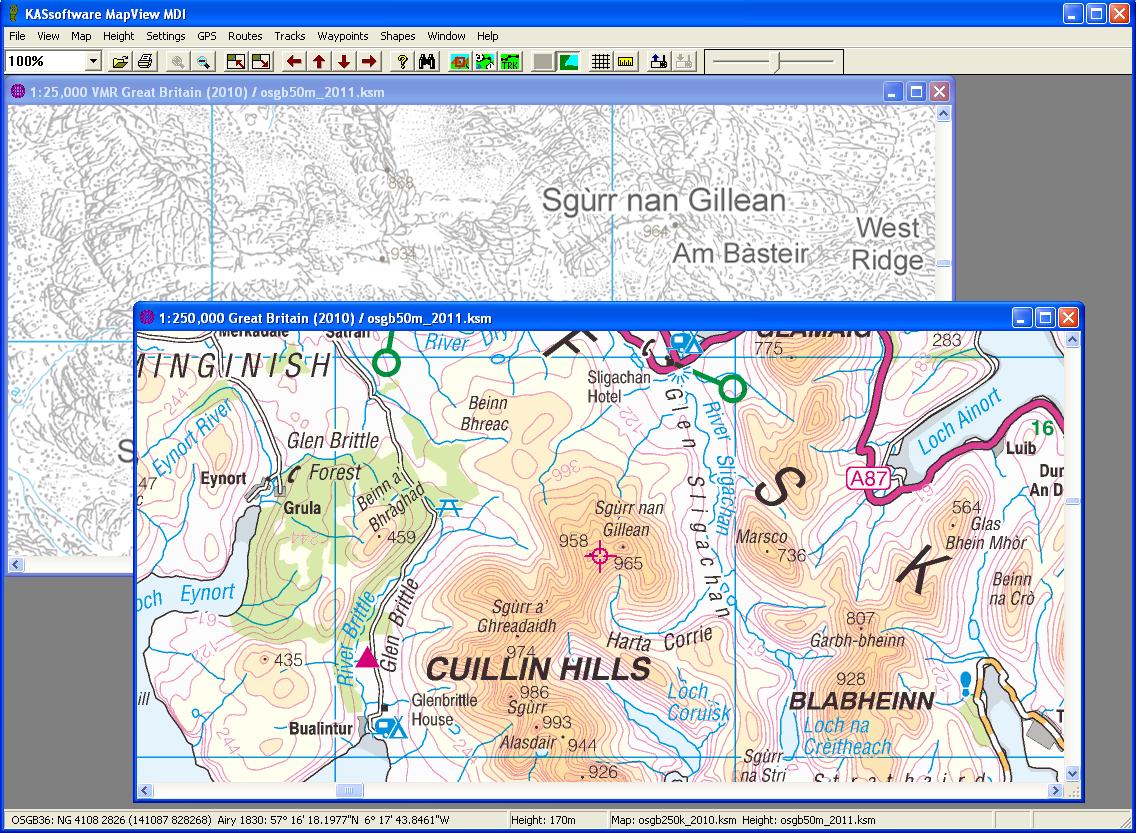Open the GPS menu

[x=206, y=35]
